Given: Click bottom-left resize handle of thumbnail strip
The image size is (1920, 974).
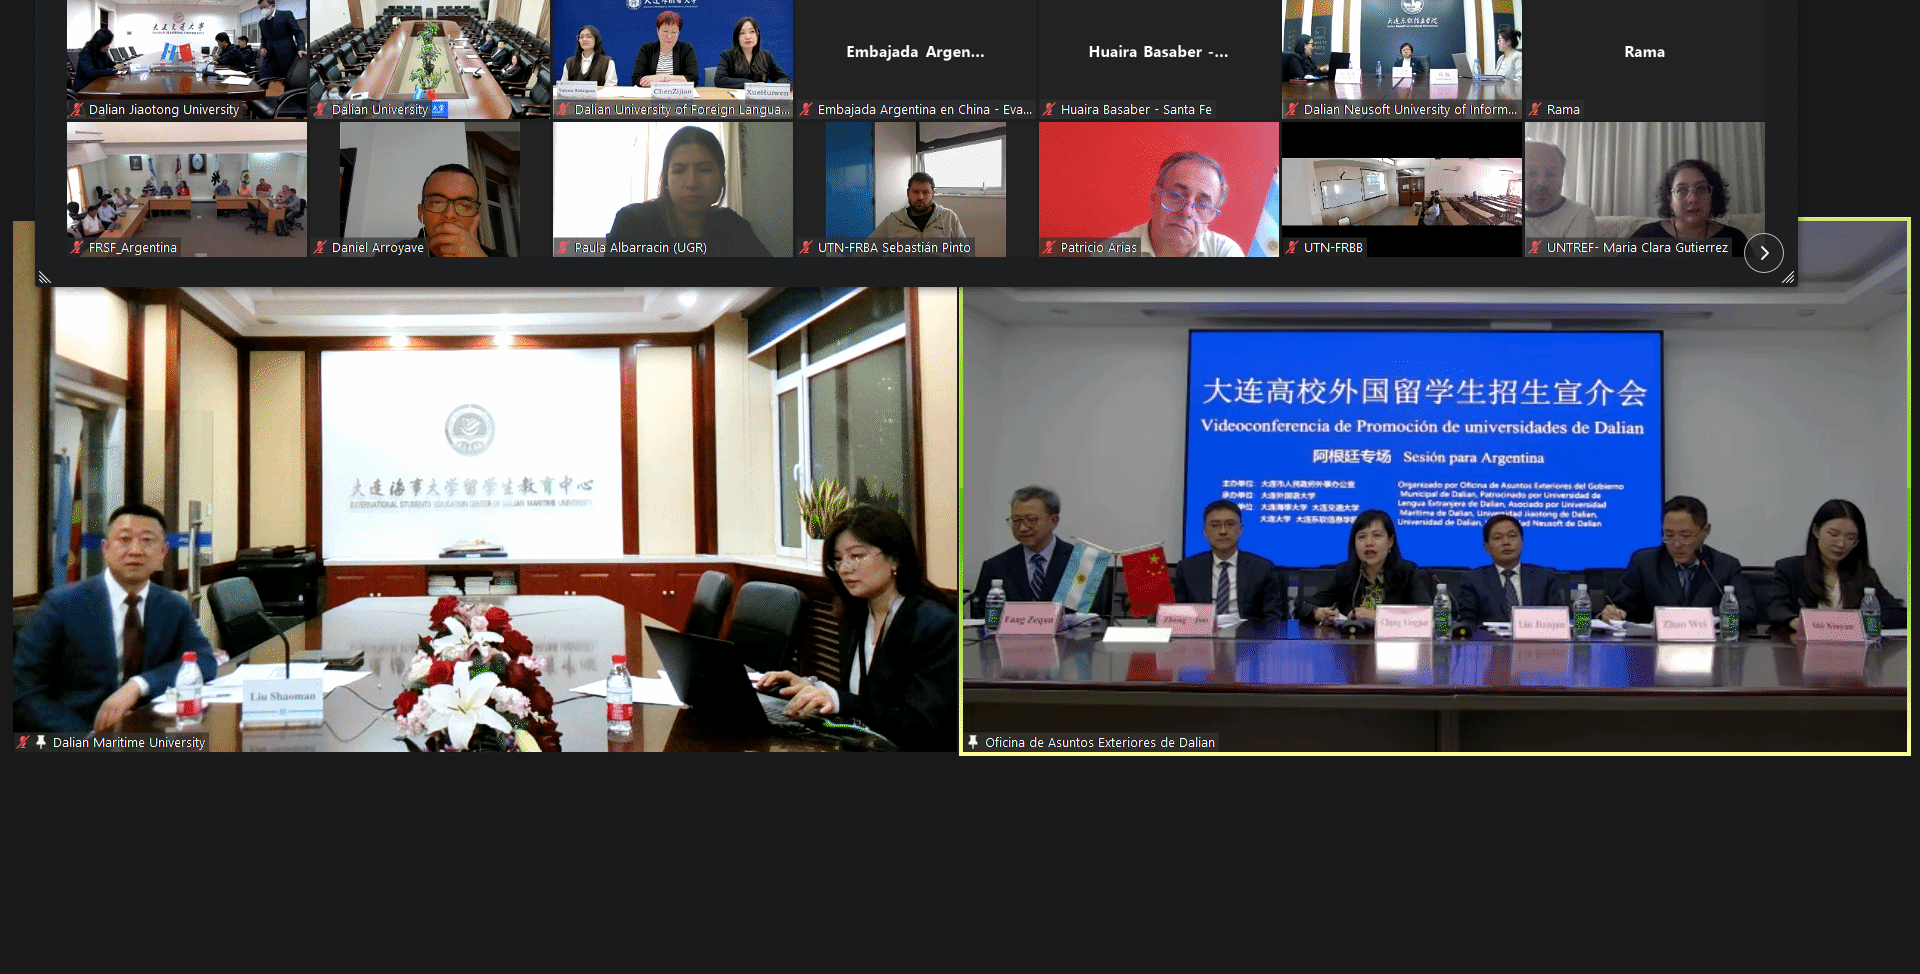Looking at the screenshot, I should [44, 278].
